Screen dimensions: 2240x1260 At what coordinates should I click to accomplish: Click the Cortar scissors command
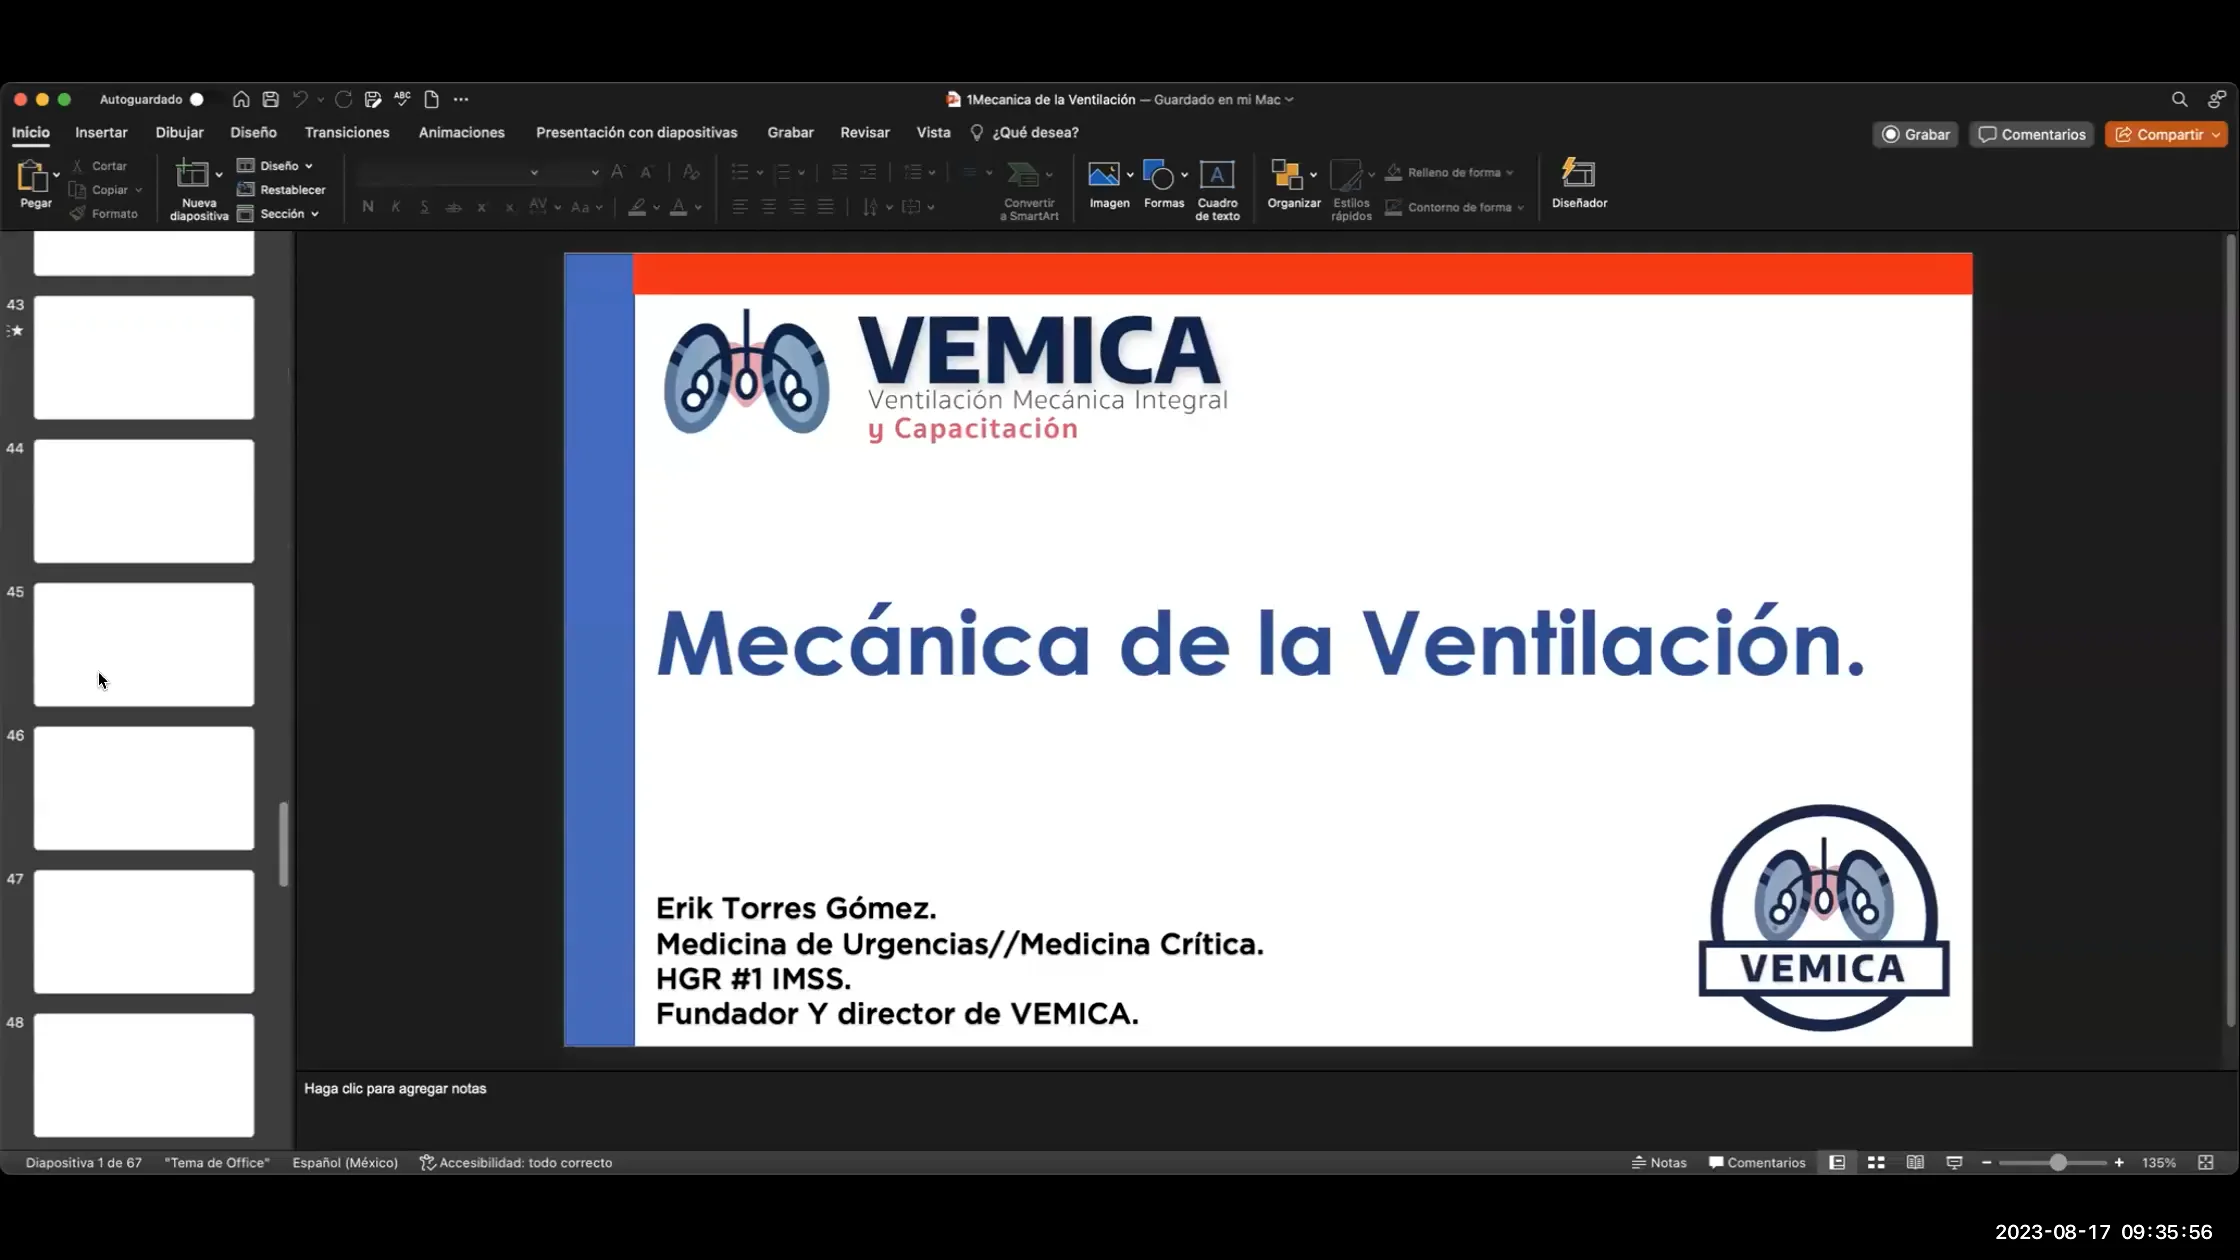tap(99, 166)
